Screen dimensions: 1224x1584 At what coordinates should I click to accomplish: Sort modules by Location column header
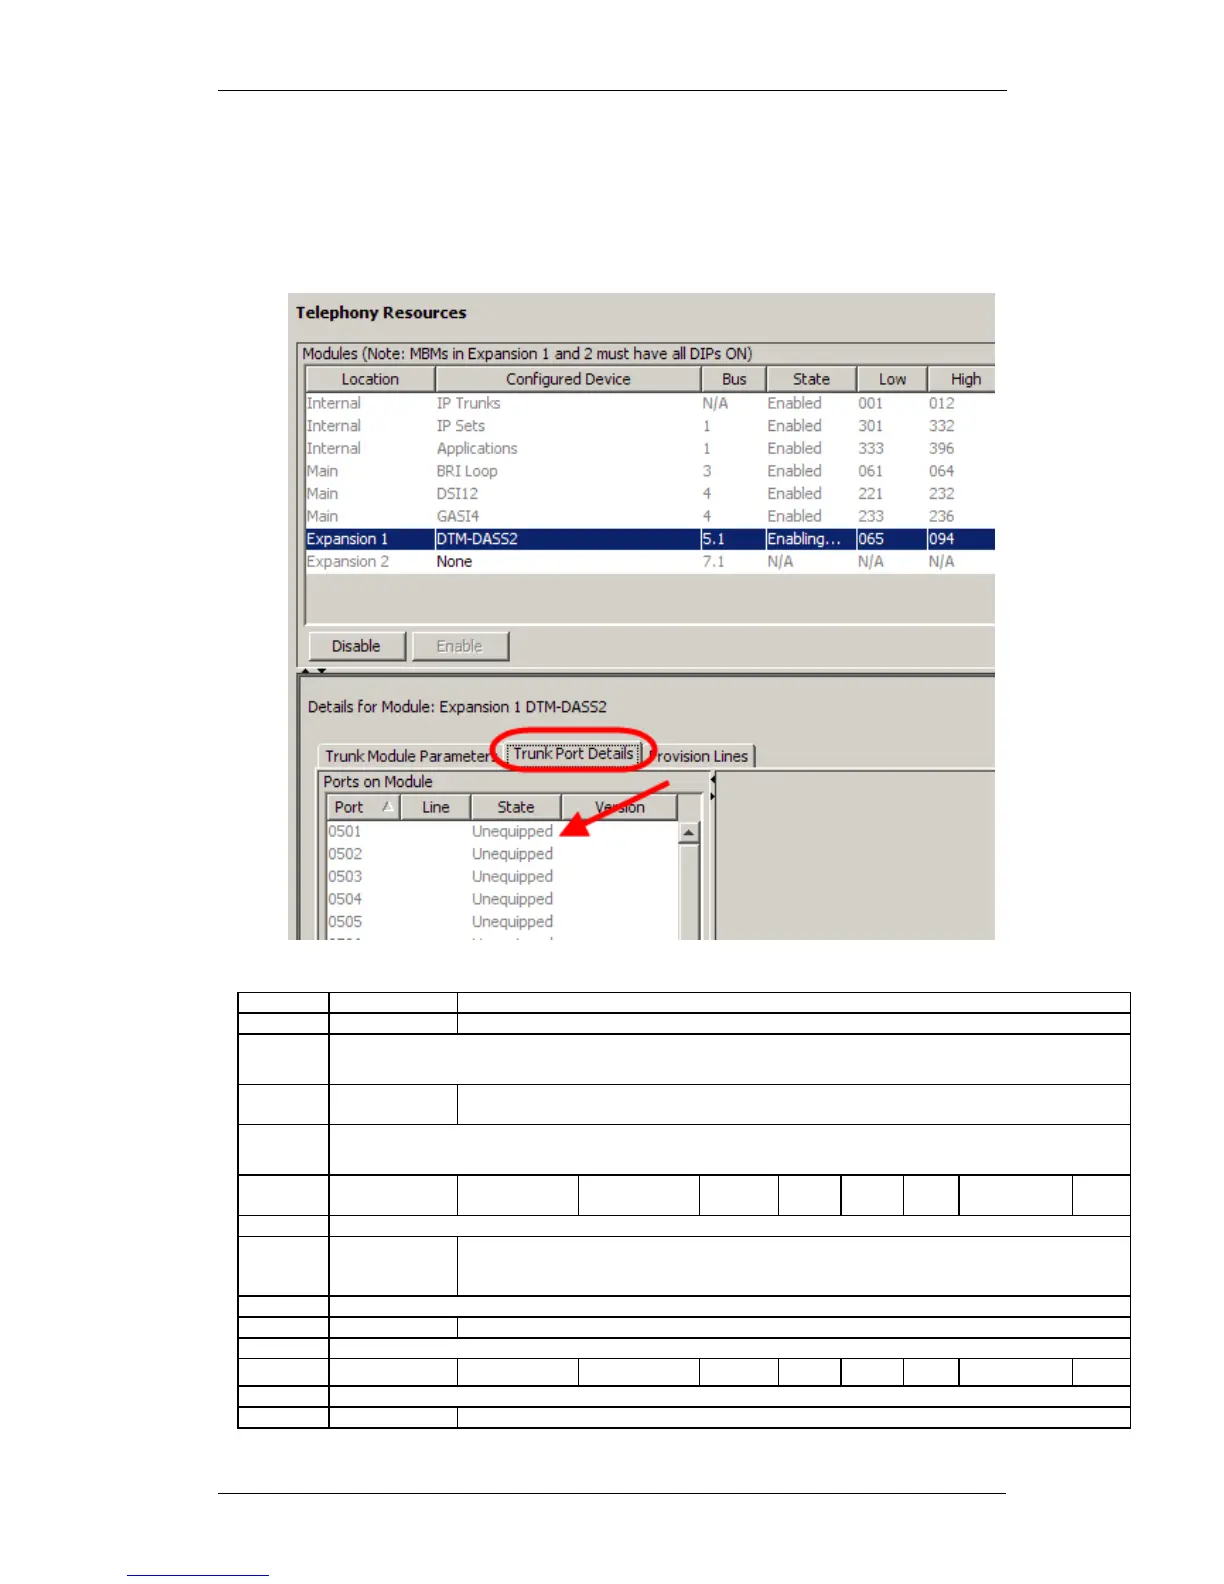coord(370,379)
